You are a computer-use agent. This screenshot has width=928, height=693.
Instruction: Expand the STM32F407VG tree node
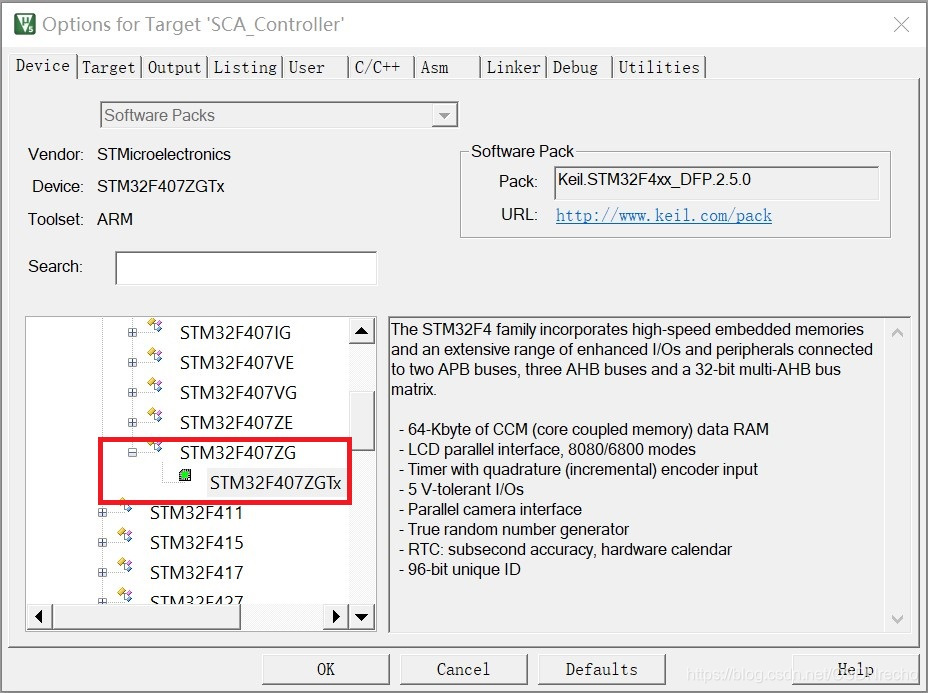coord(133,392)
